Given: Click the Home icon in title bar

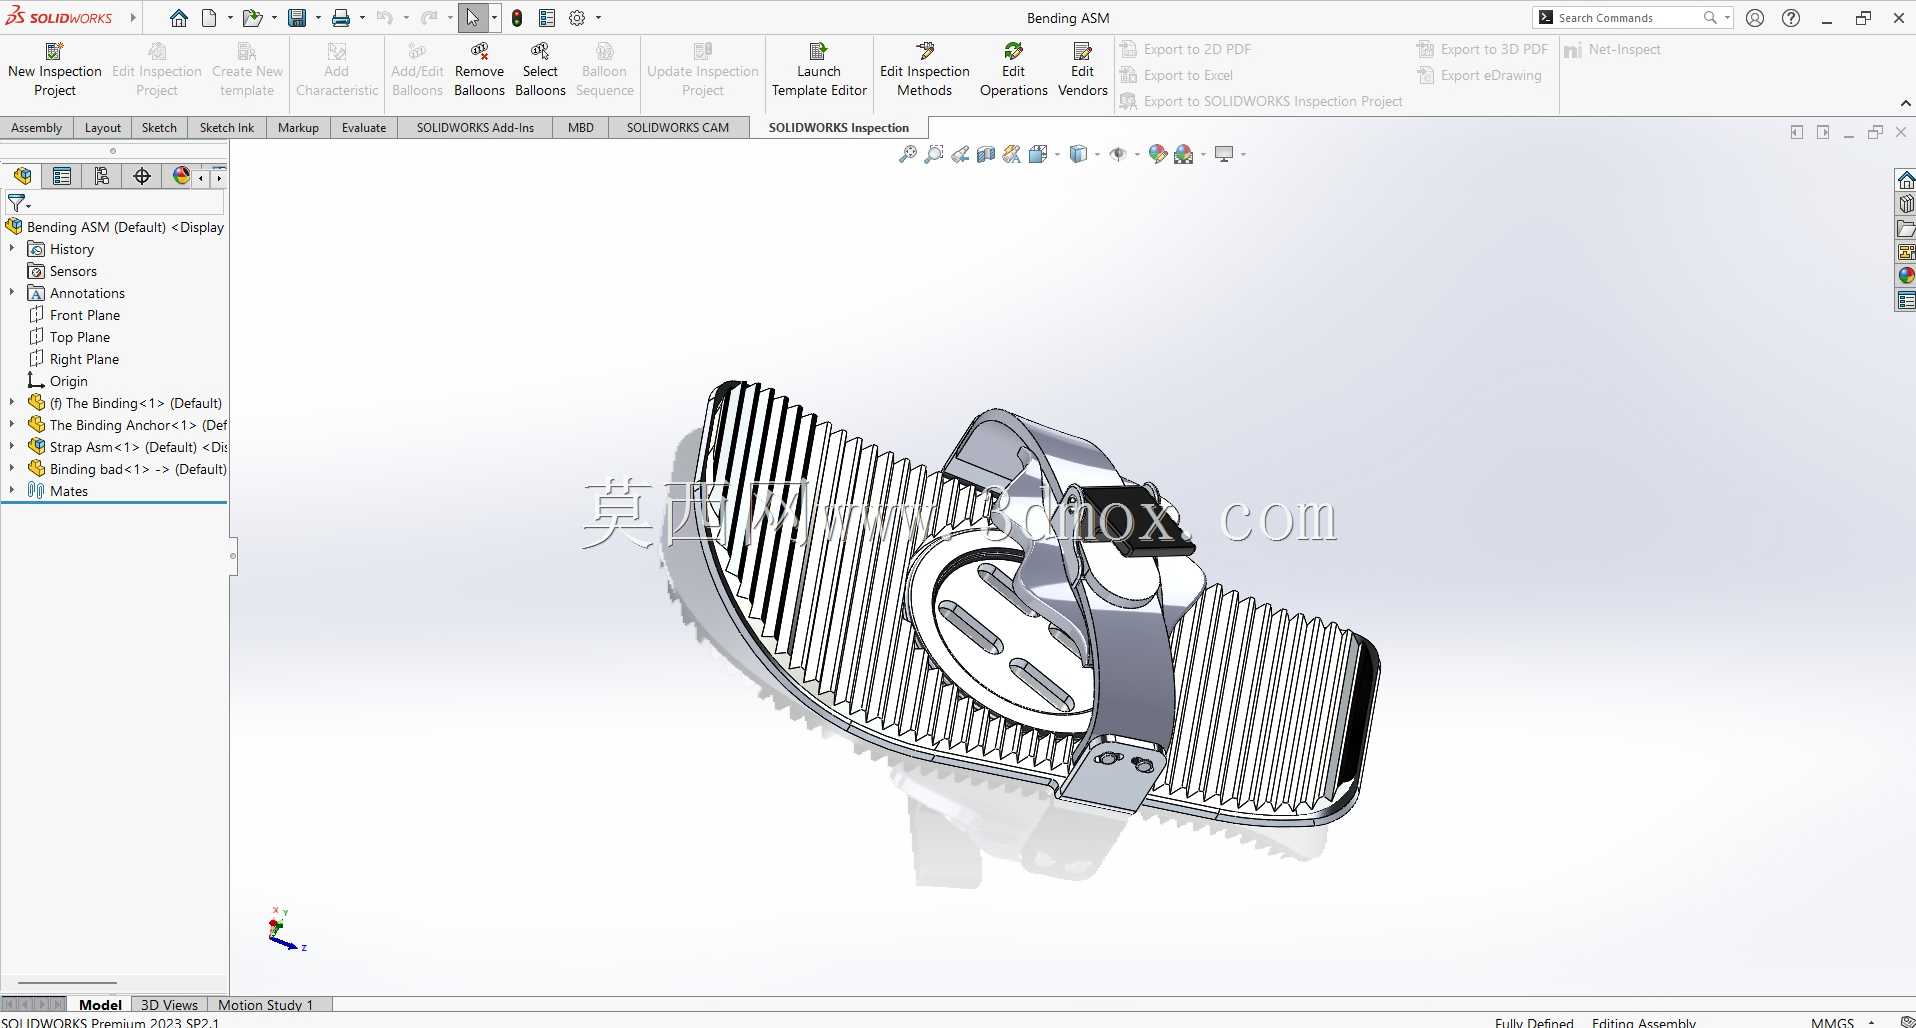Looking at the screenshot, I should tap(178, 18).
